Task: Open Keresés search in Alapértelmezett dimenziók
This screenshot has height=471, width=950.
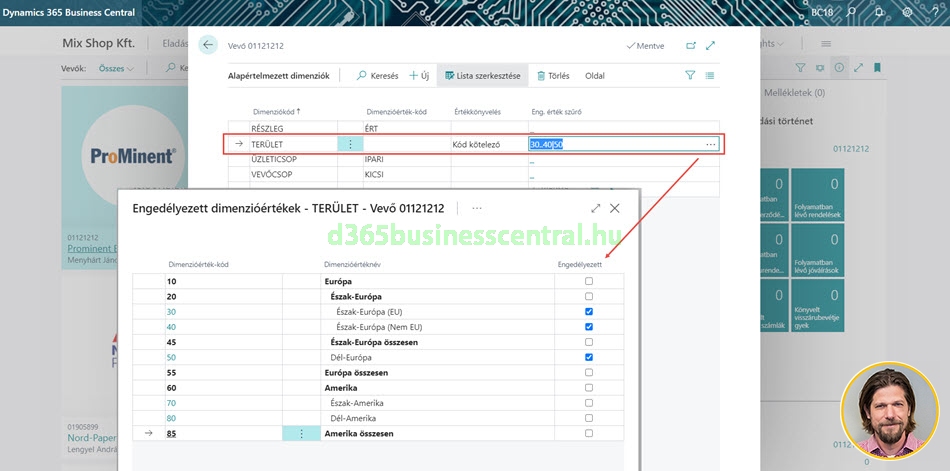Action: click(x=377, y=76)
